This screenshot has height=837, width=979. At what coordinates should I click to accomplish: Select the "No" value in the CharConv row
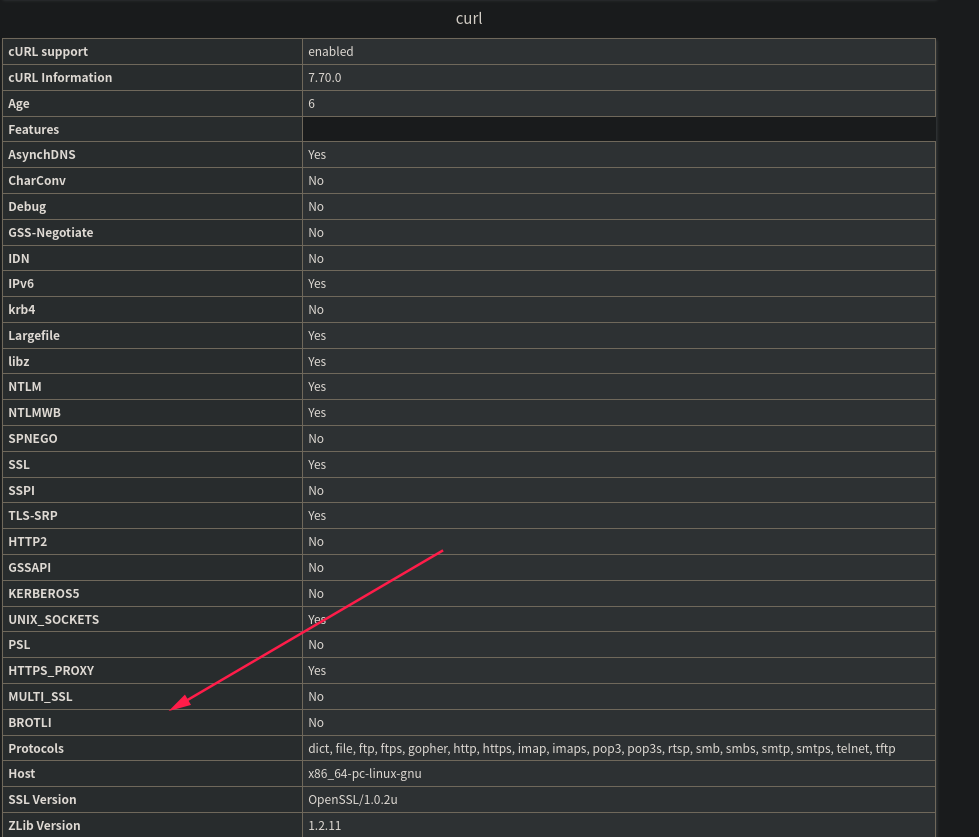[316, 180]
